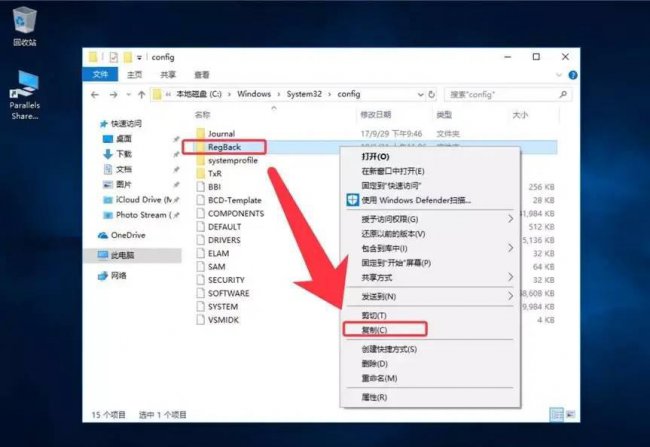650x447 pixels.
Task: Sort by 名称 column header
Action: coord(203,114)
